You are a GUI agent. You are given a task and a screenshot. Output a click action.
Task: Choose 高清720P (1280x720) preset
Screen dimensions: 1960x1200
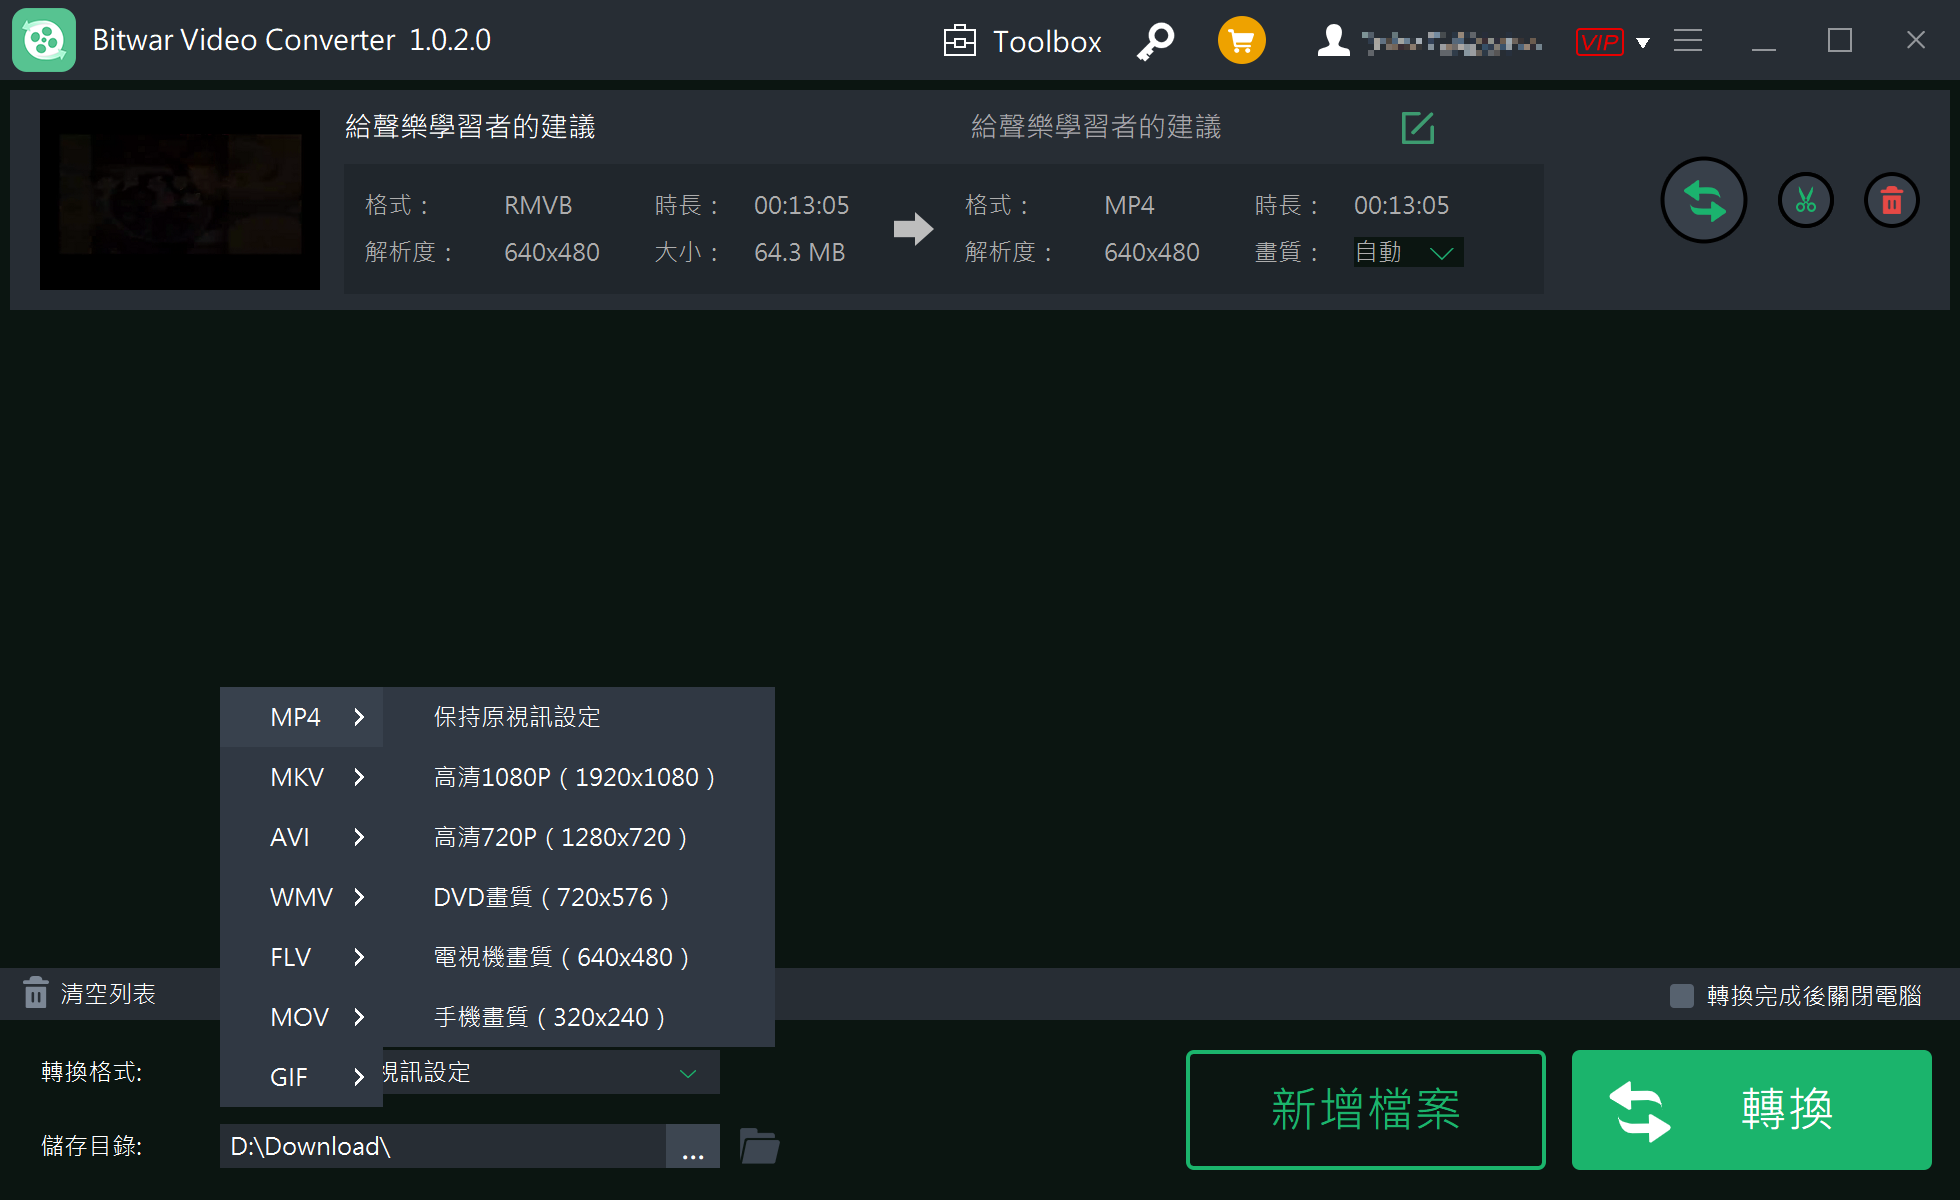coord(578,837)
